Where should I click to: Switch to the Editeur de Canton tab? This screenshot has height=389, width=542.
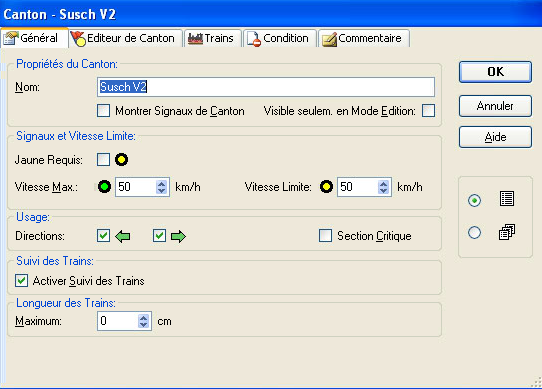pos(126,38)
